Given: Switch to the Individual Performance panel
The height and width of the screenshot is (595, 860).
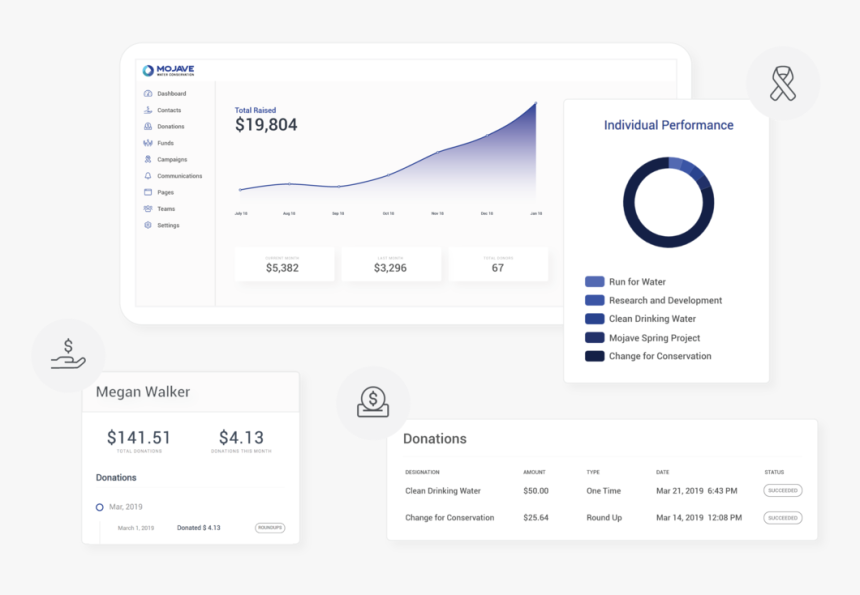Looking at the screenshot, I should [x=668, y=124].
